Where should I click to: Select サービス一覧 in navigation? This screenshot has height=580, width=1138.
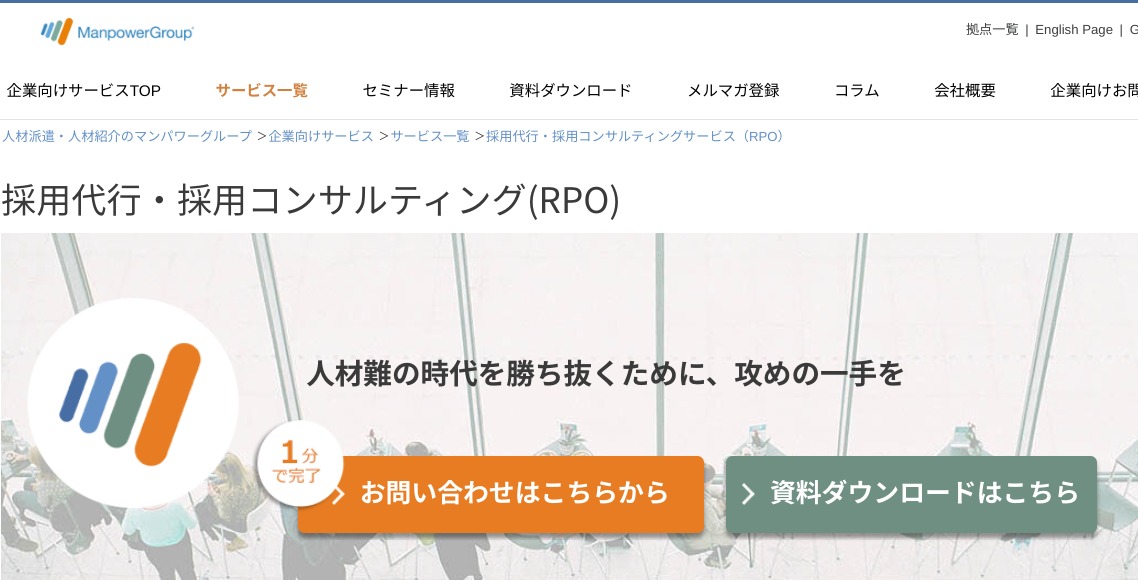tap(262, 91)
